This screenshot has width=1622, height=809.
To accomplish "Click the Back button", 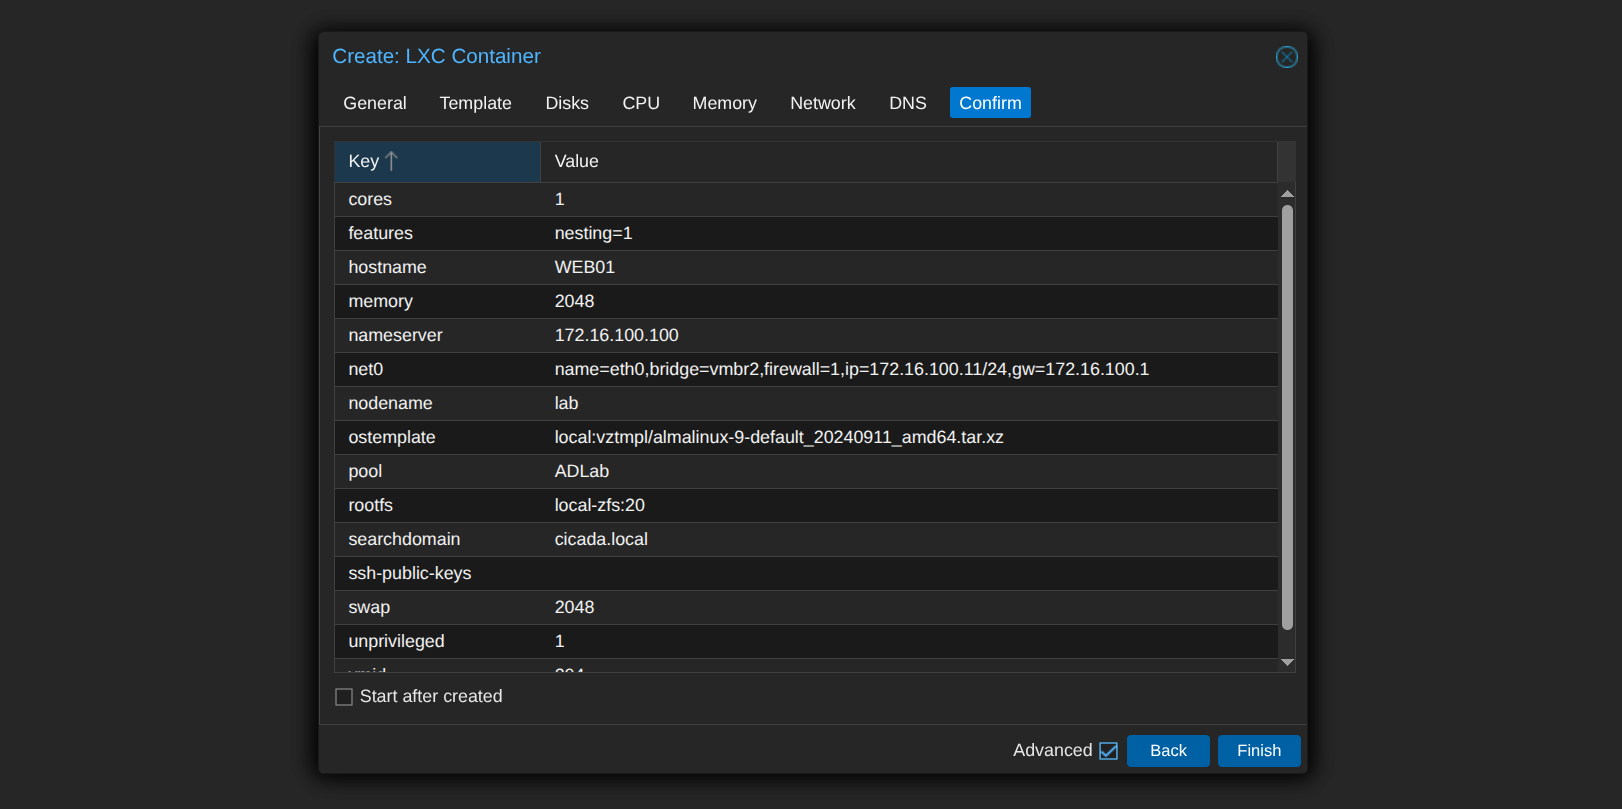I will [x=1168, y=751].
